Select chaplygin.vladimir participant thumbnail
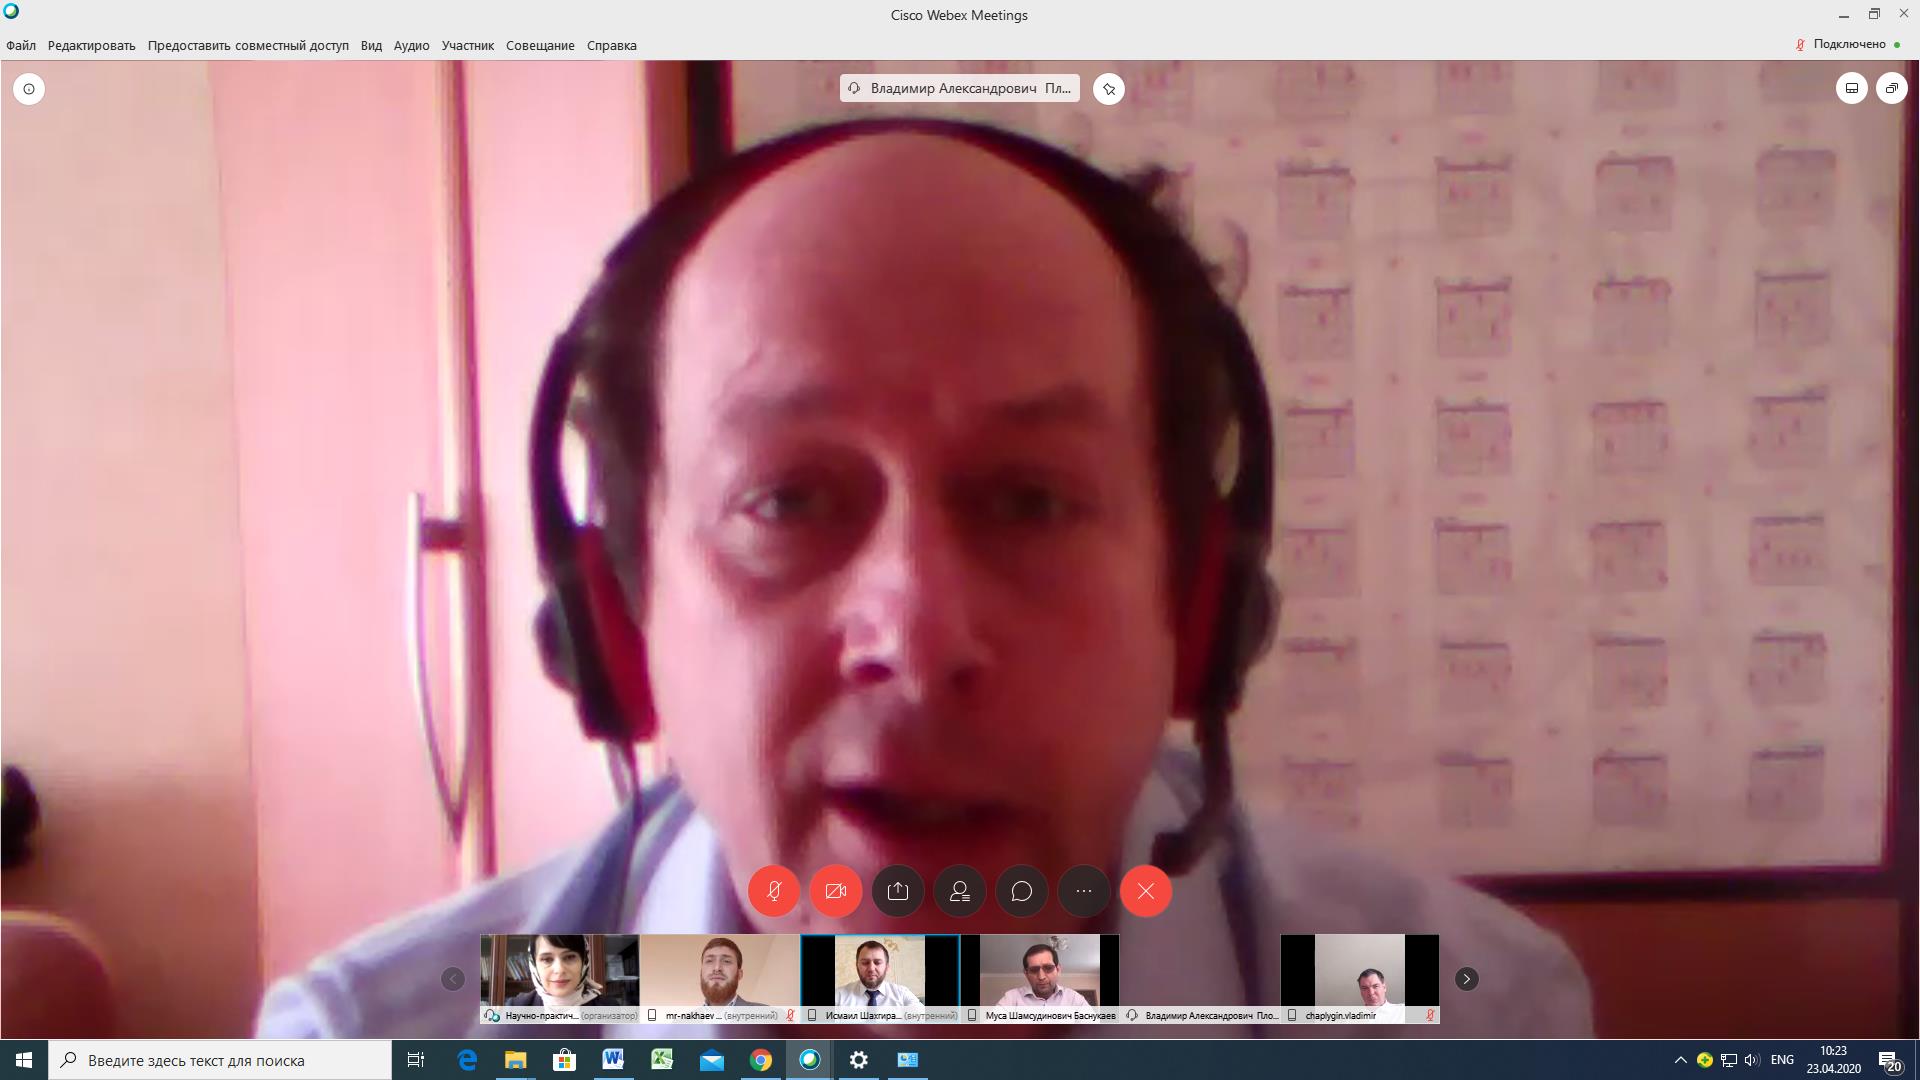 click(1360, 979)
